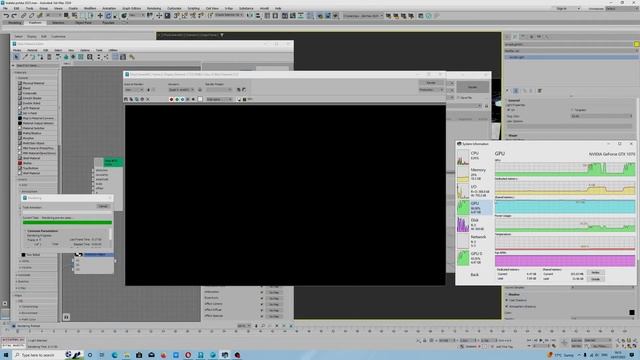Open Production render mode dropdown
The height and width of the screenshot is (360, 640).
click(431, 90)
